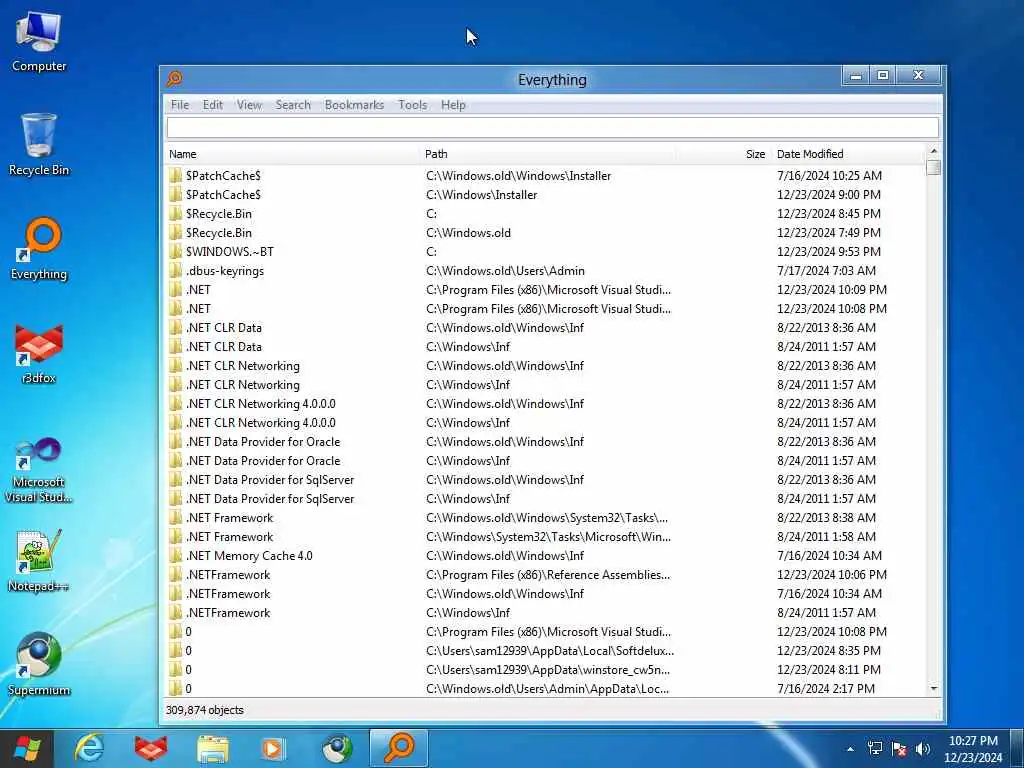Sort results by Date Modified column header
1024x768 pixels.
(848, 154)
